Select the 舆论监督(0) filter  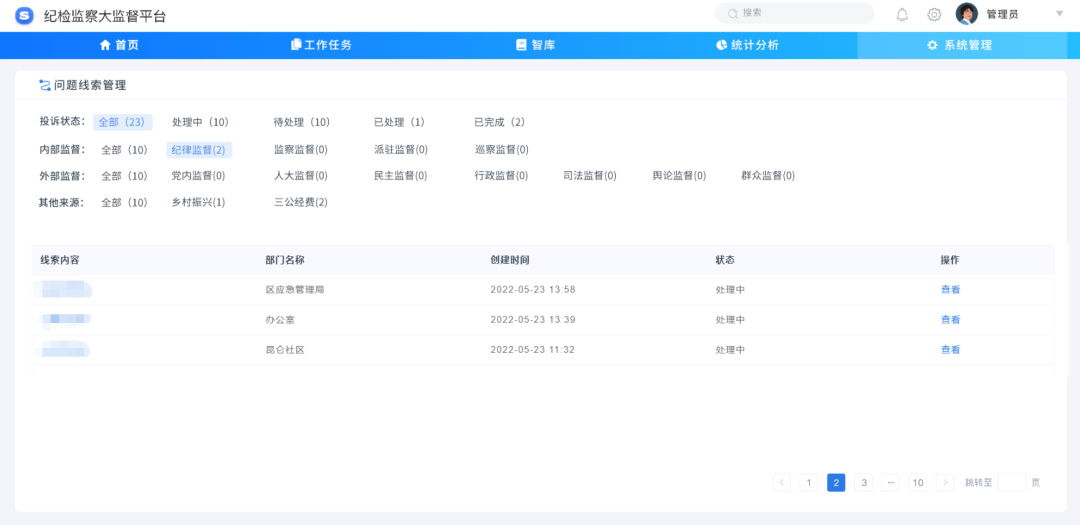[x=679, y=176]
